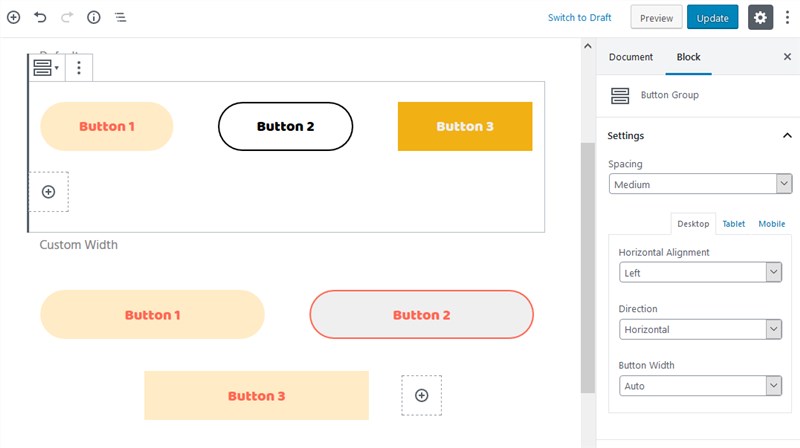This screenshot has width=800, height=448.
Task: Switch to the Document tab
Action: pyautogui.click(x=631, y=57)
